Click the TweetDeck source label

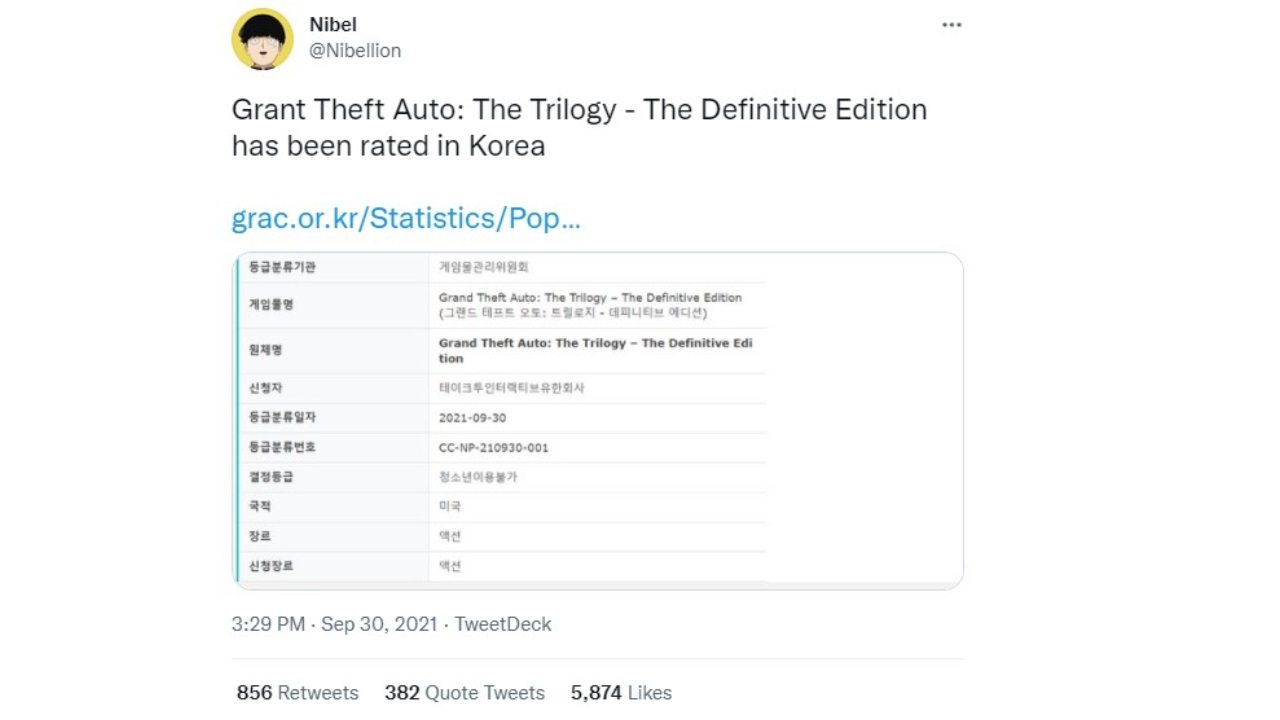pyautogui.click(x=503, y=624)
